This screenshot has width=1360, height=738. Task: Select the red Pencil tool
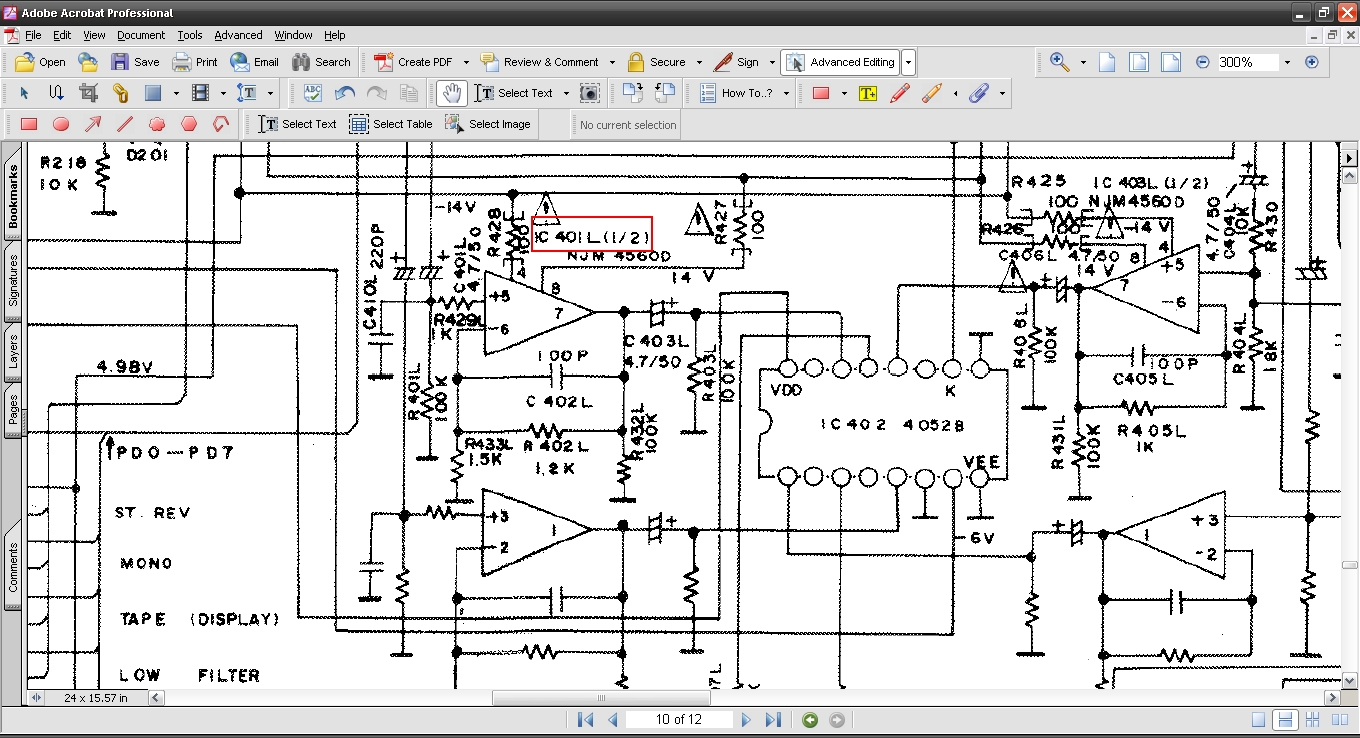point(899,93)
